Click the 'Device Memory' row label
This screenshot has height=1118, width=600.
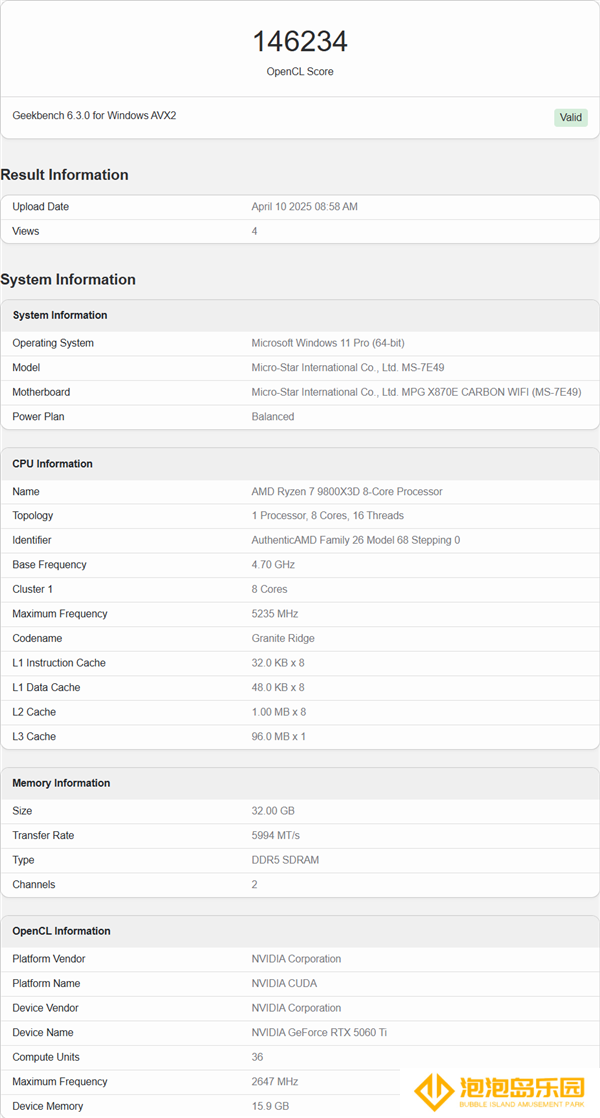(x=48, y=1106)
